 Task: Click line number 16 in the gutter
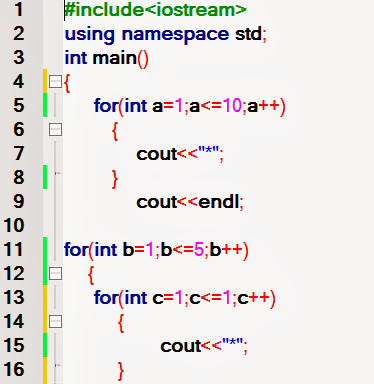point(14,369)
